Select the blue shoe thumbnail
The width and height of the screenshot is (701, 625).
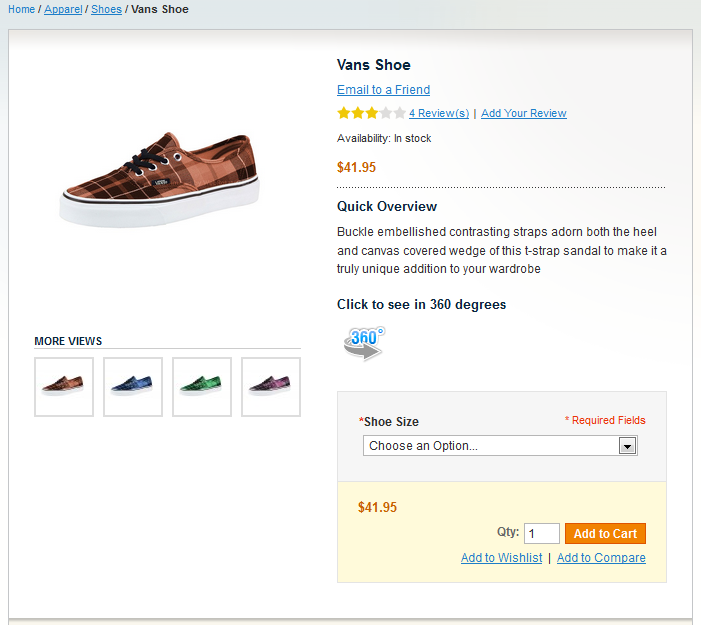point(133,387)
